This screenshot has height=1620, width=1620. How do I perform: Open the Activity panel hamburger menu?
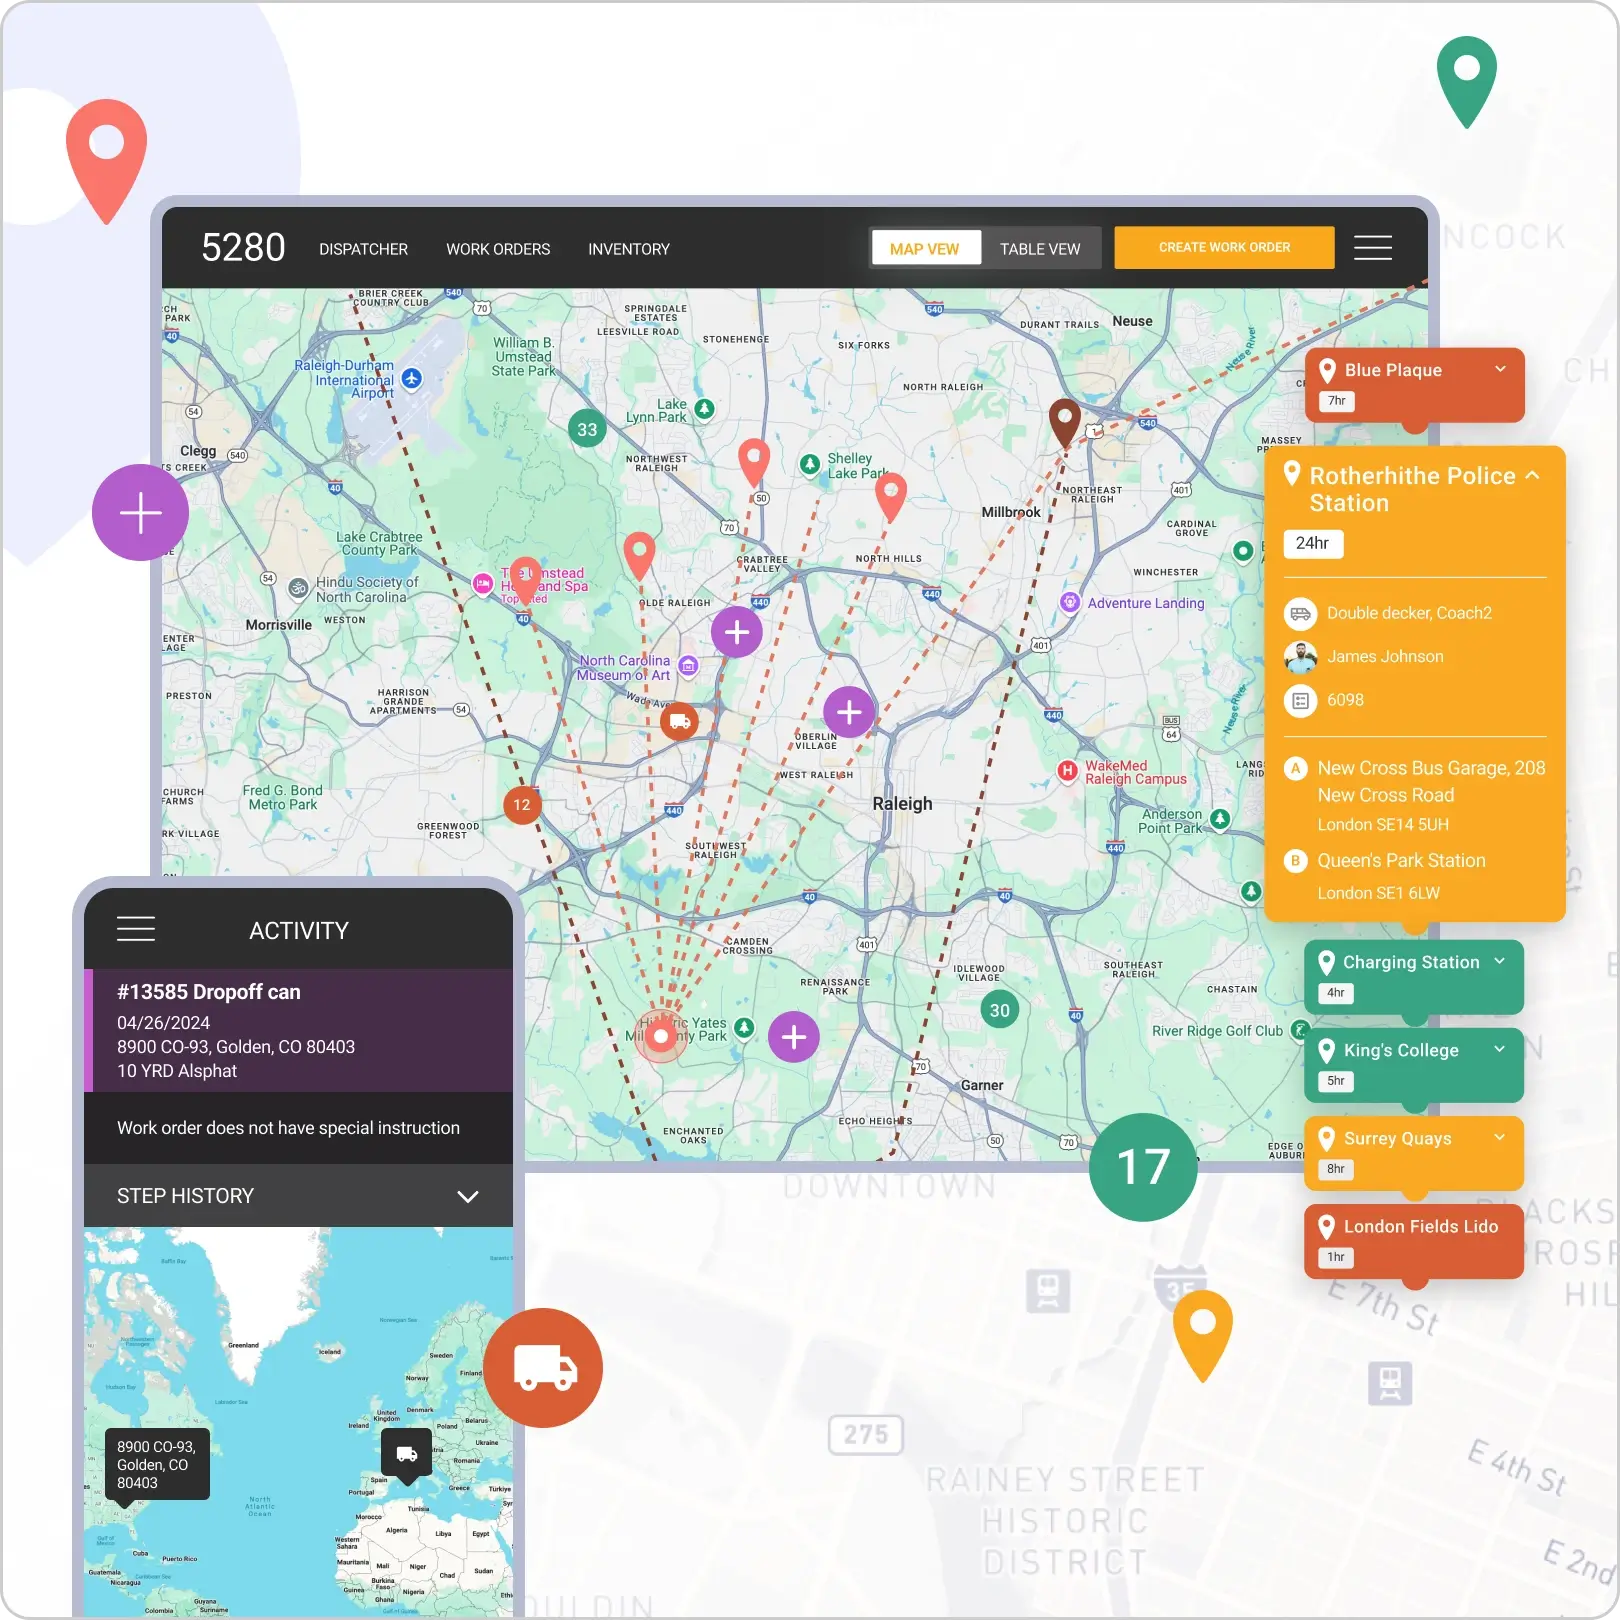tap(136, 928)
